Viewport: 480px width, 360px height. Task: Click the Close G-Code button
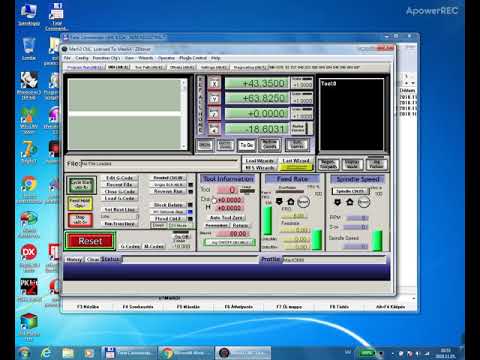(119, 192)
